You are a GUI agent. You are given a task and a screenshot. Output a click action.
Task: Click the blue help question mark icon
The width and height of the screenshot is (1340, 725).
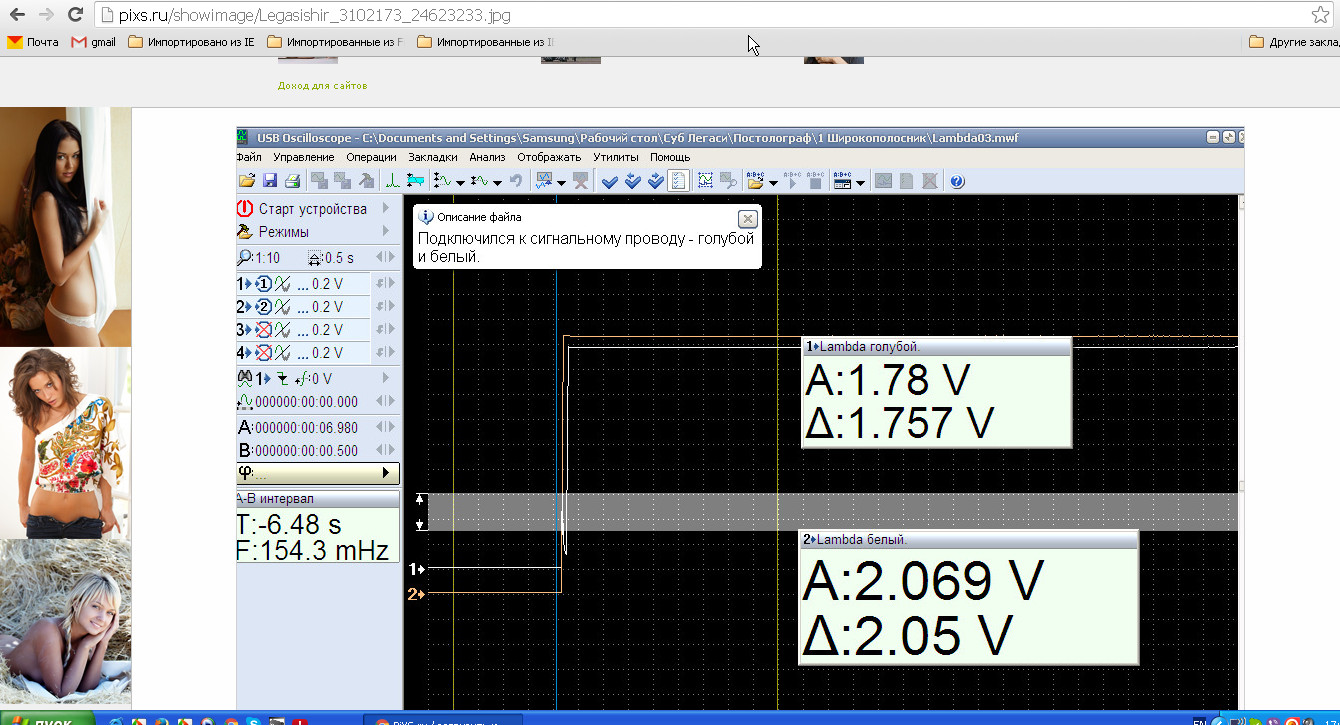pos(956,181)
